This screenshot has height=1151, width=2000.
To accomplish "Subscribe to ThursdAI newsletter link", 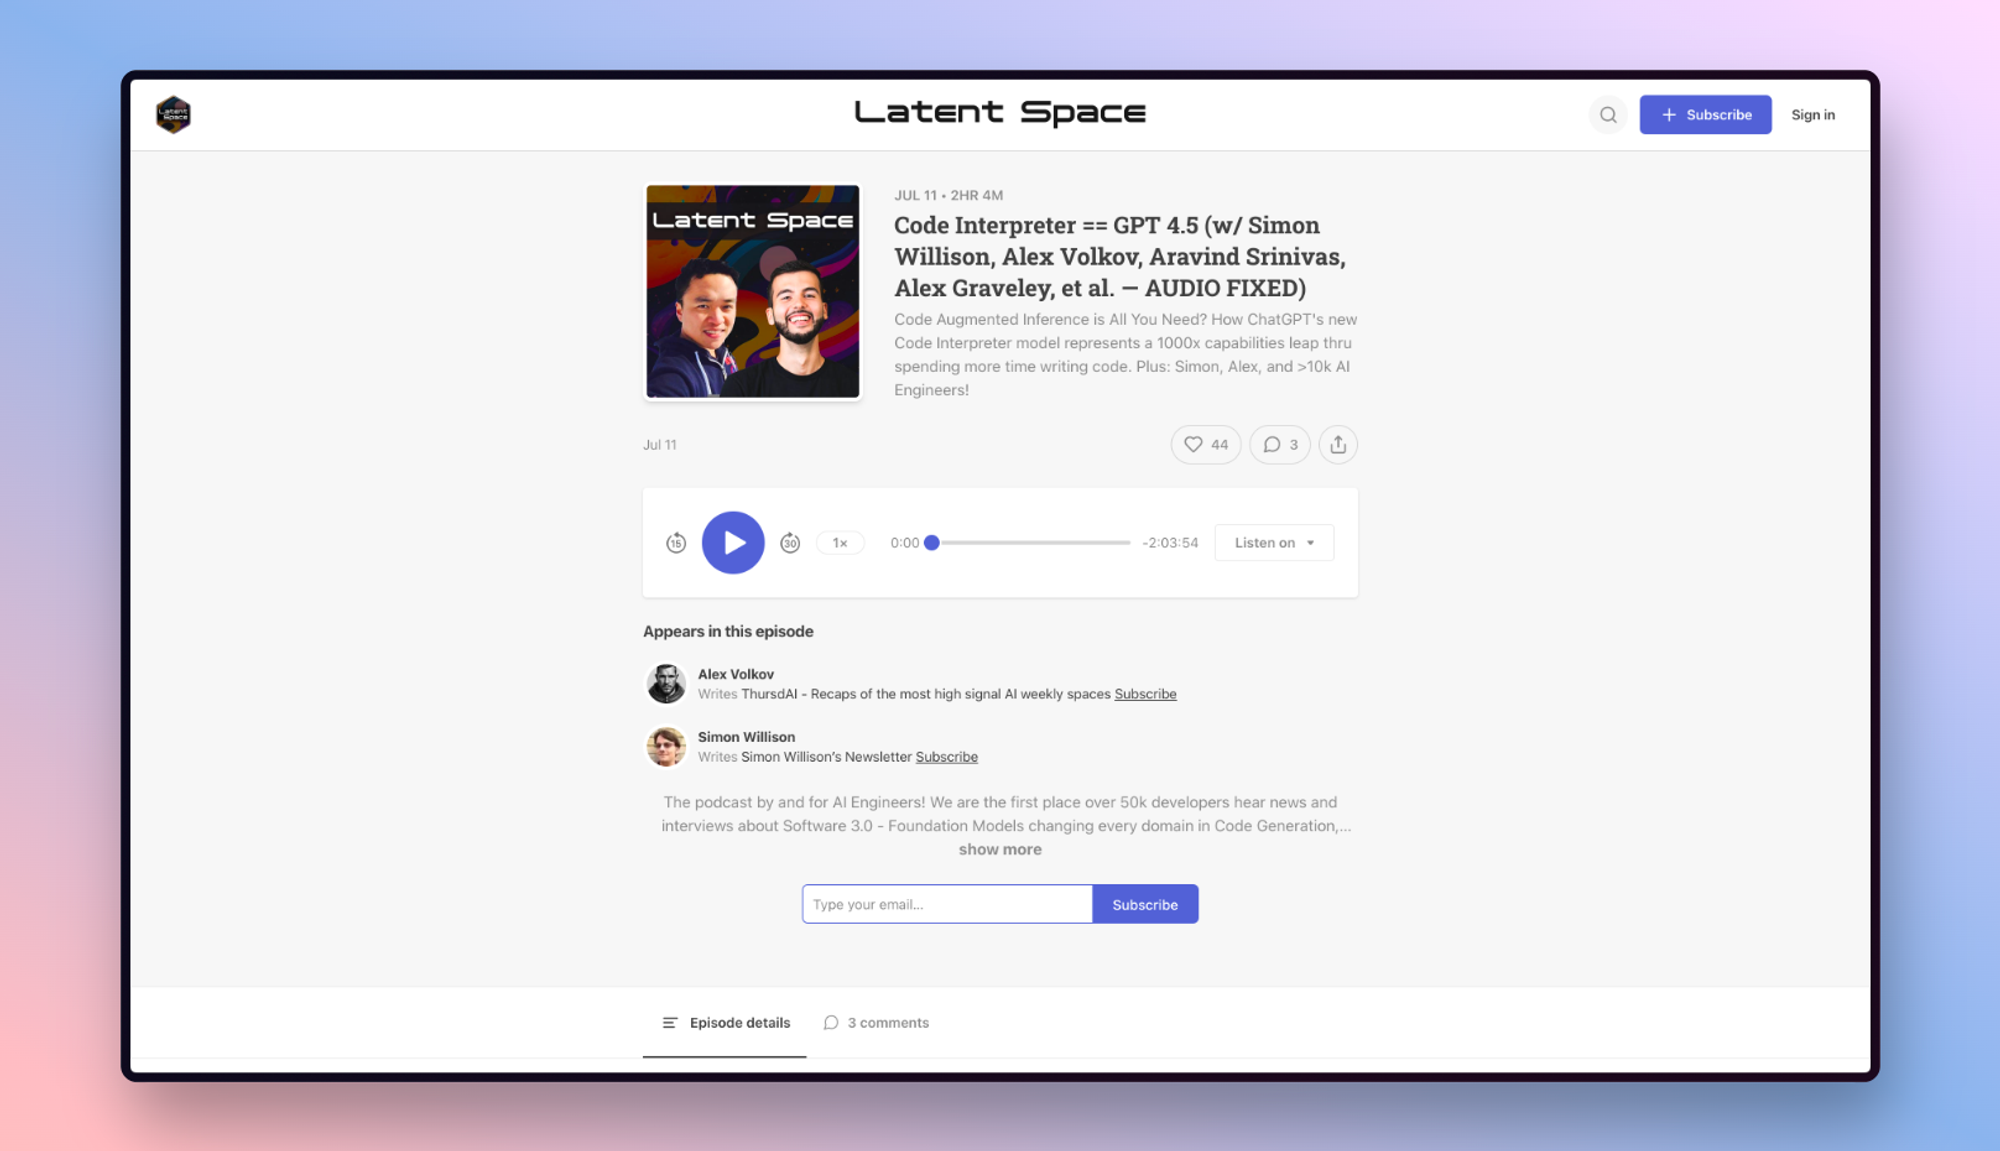I will [1145, 693].
